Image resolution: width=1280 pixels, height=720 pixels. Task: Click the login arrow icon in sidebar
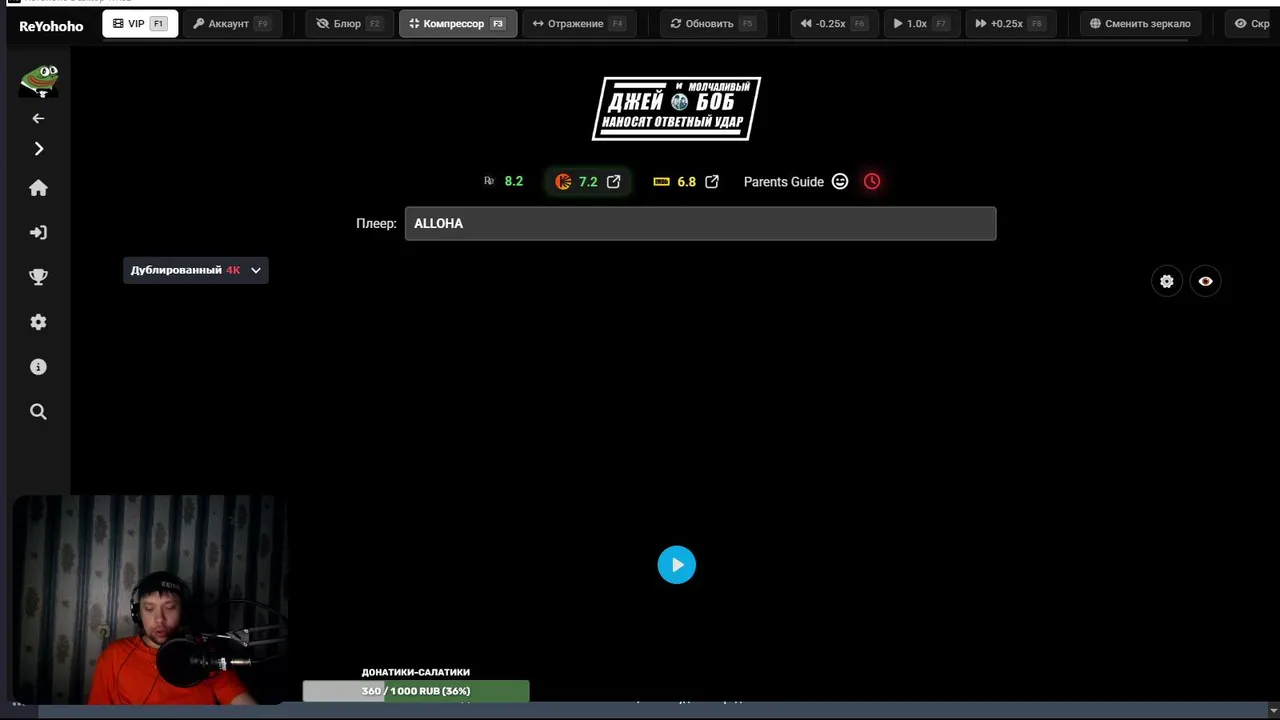(38, 233)
